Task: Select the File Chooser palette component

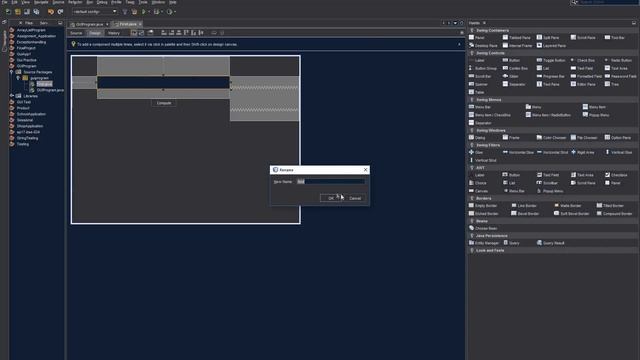Action: tap(584, 138)
